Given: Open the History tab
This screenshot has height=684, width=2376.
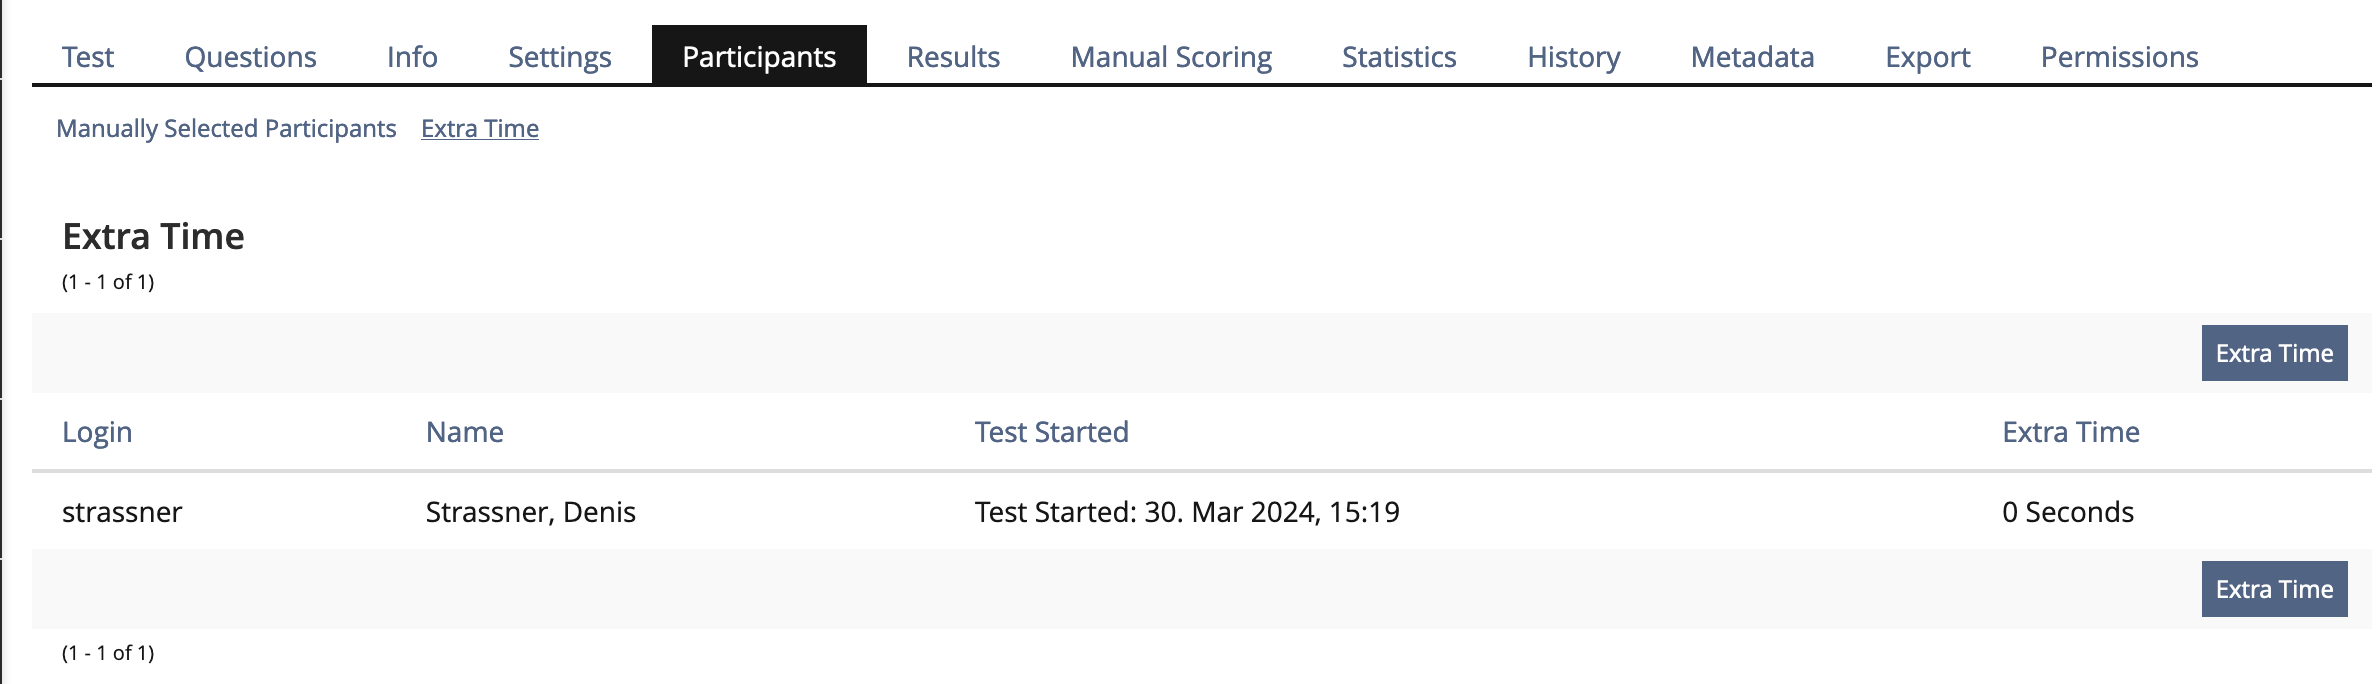Looking at the screenshot, I should [1572, 57].
